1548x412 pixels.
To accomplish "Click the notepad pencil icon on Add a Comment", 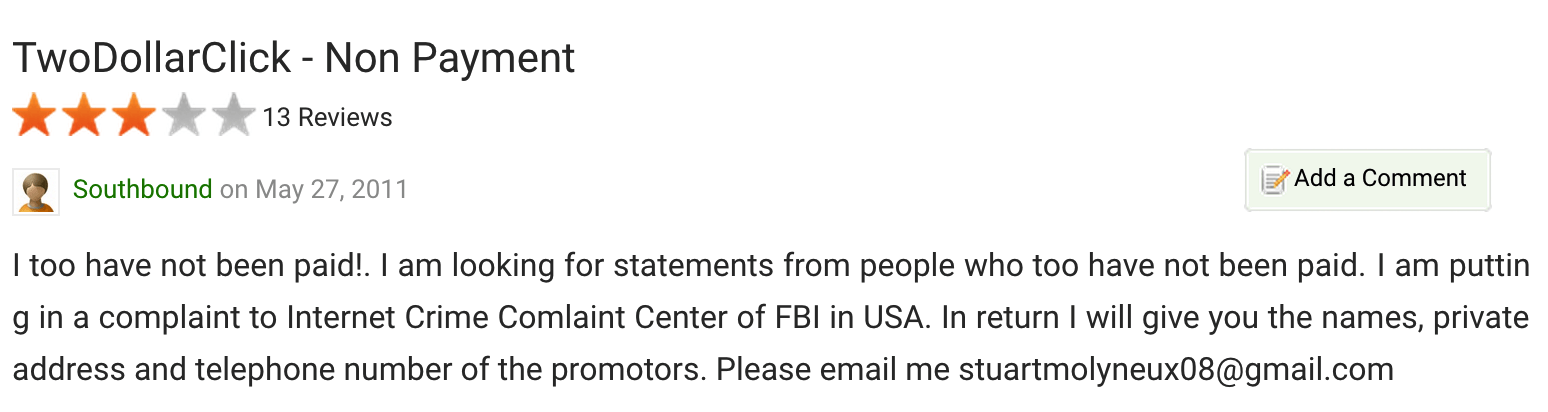I will [1275, 180].
